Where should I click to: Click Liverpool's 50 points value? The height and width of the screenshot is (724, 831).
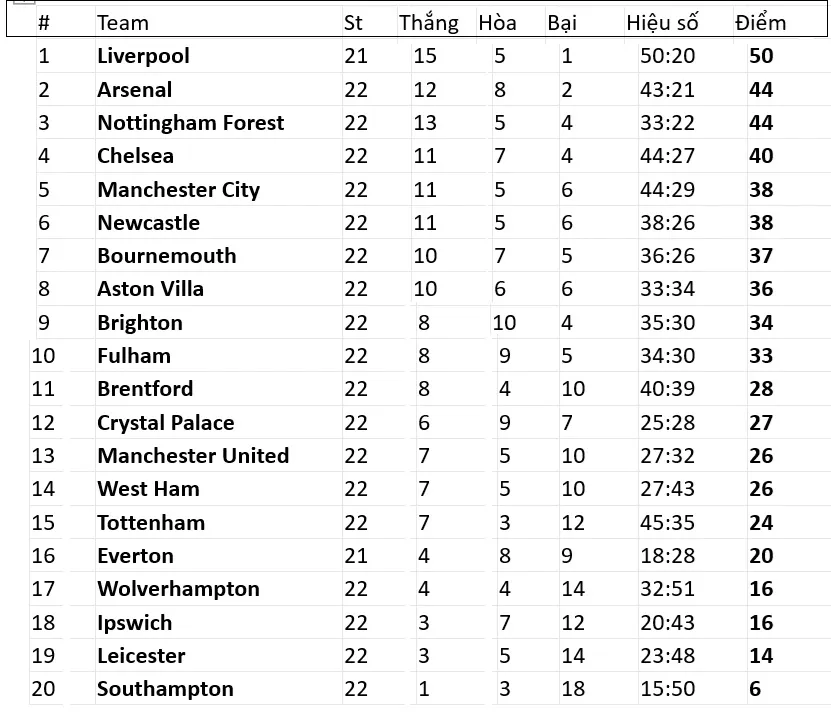(x=761, y=56)
